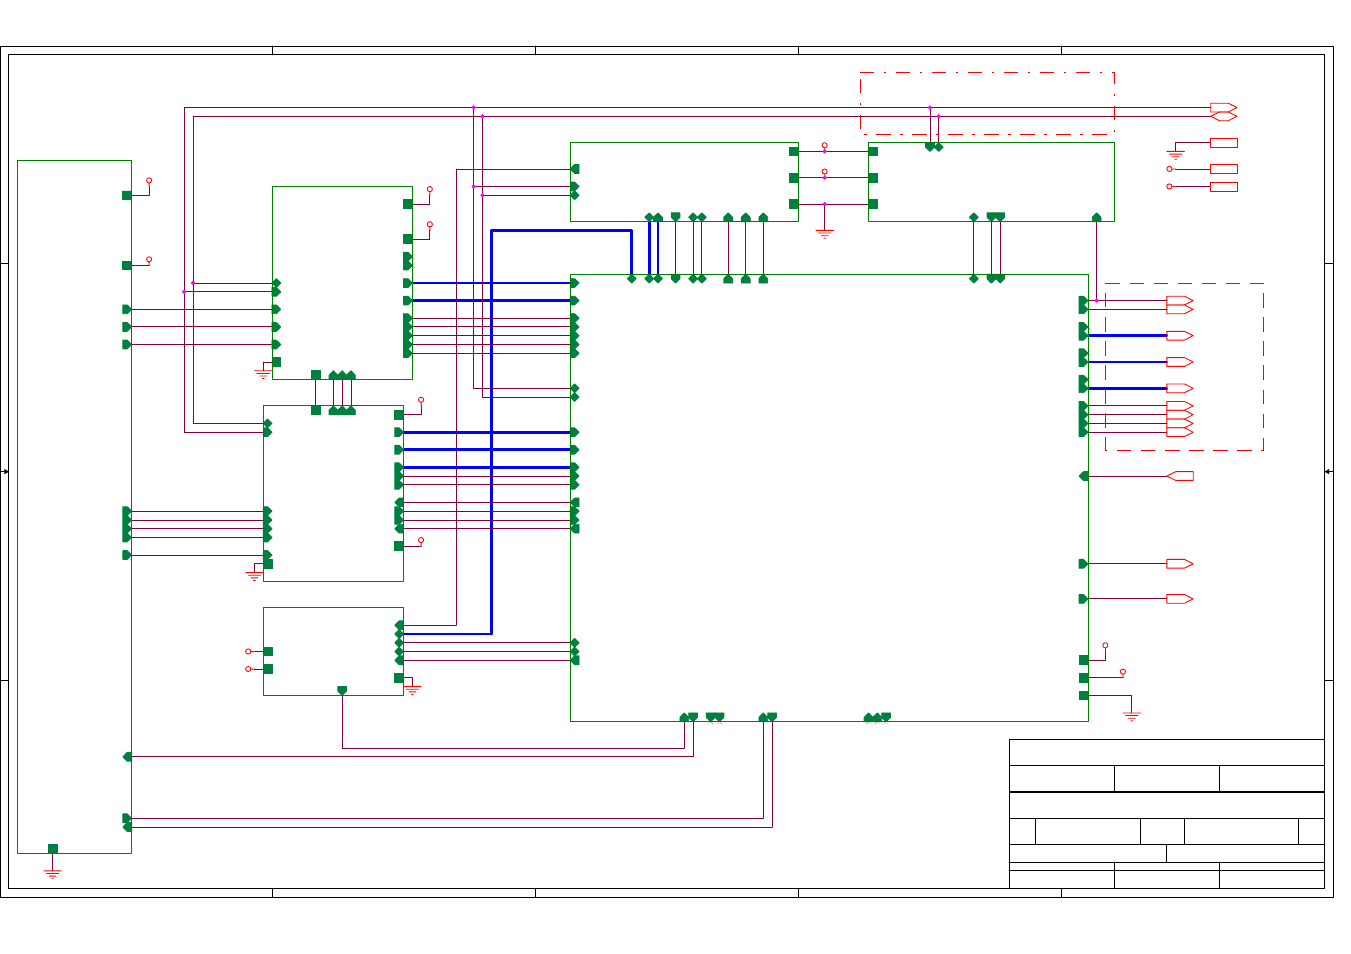This screenshot has width=1351, height=954.
Task: Click the top row of the title block
Action: 1167,752
